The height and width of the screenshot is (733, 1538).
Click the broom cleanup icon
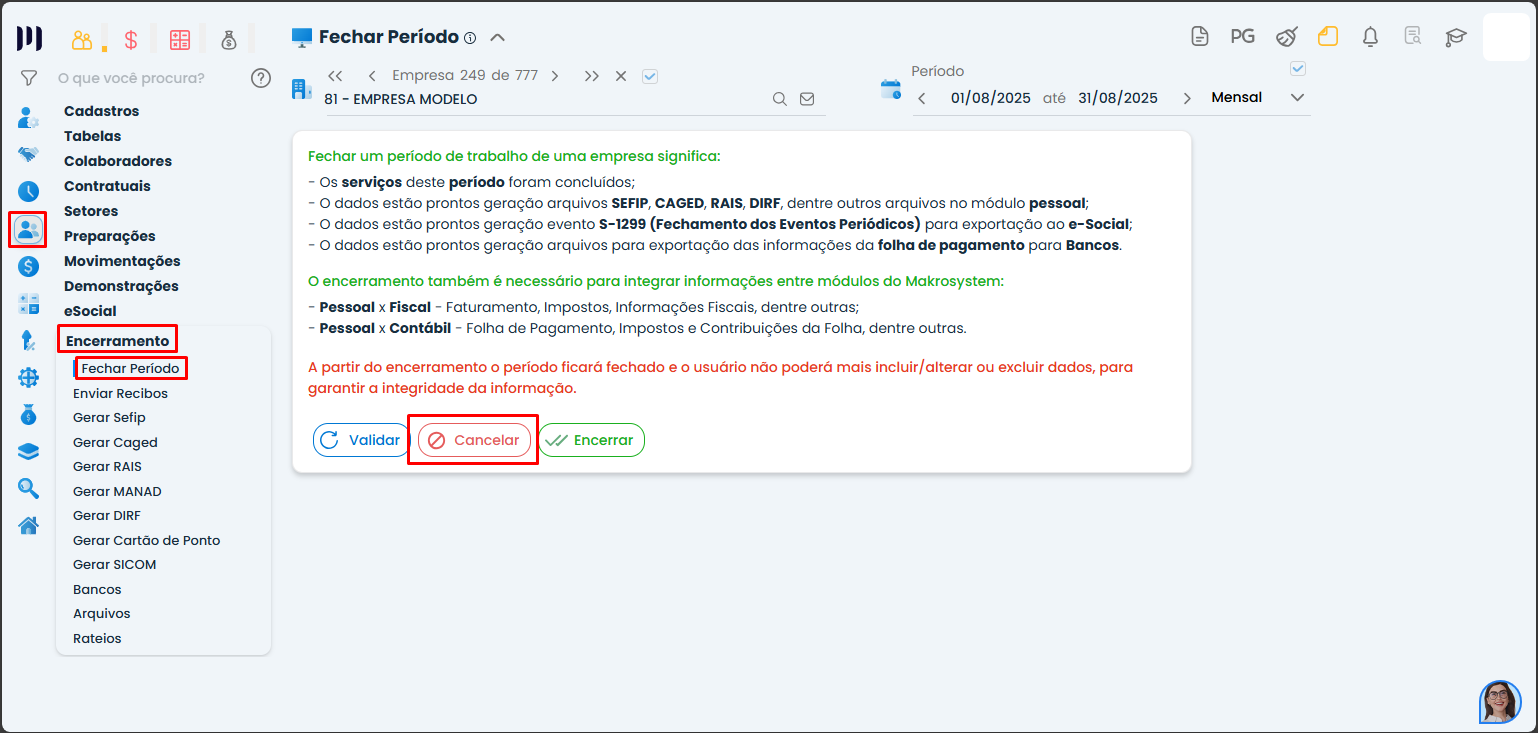click(1286, 37)
